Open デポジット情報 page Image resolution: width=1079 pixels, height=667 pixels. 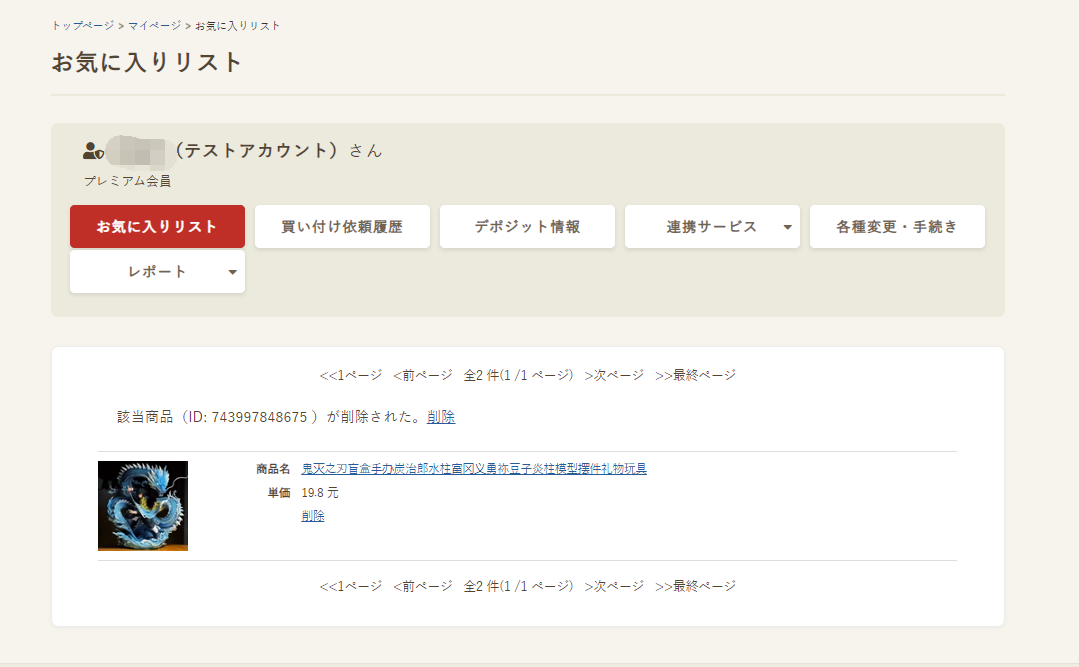point(527,226)
